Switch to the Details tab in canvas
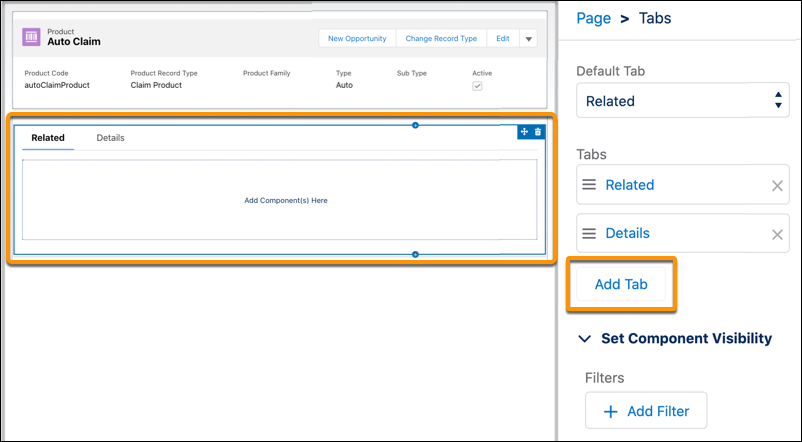 [110, 138]
